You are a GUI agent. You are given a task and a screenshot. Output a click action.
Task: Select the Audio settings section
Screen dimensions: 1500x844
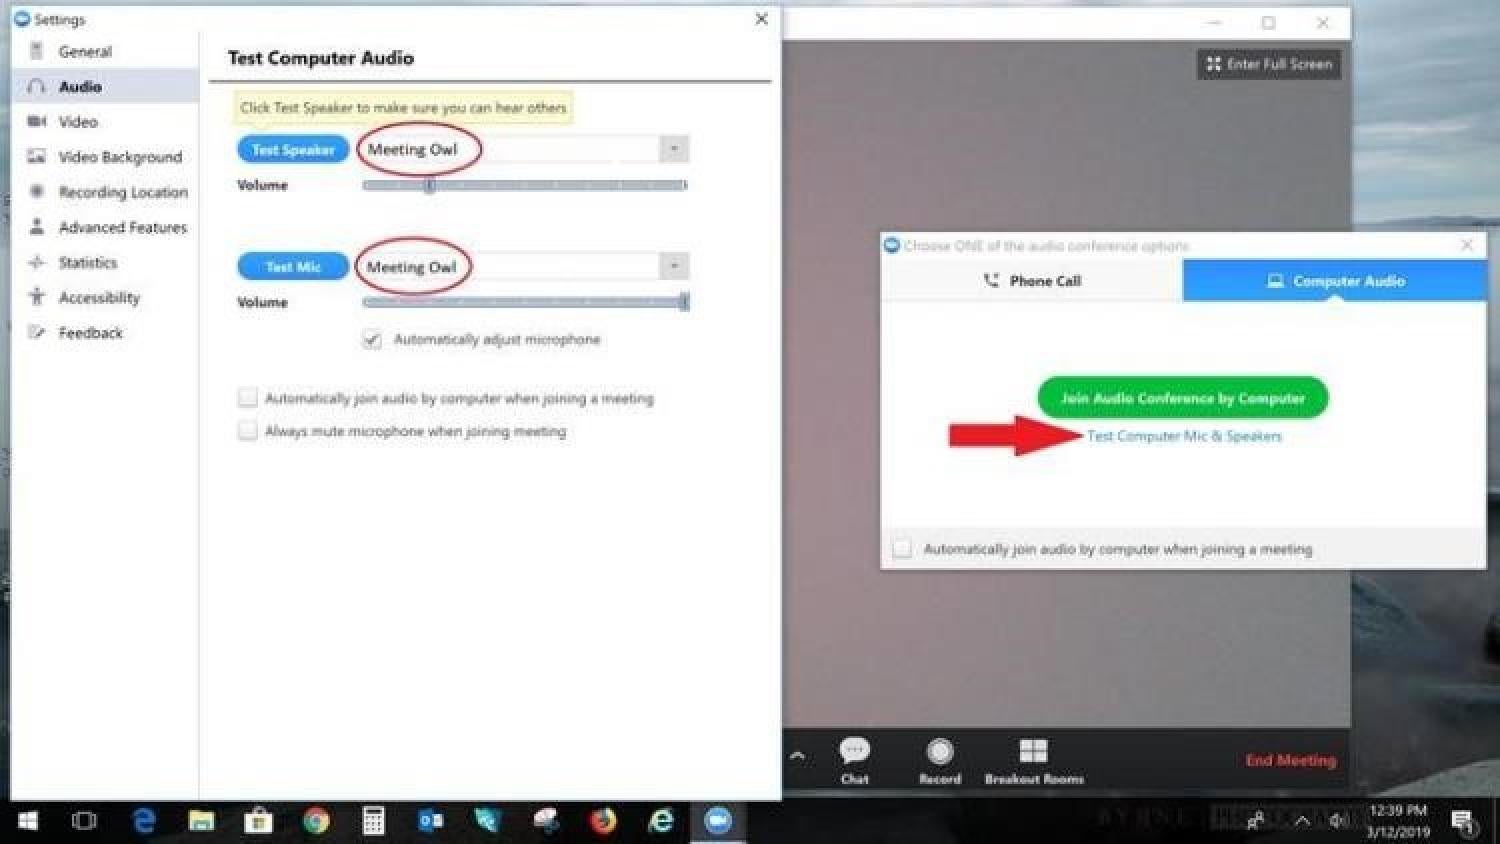[105, 87]
